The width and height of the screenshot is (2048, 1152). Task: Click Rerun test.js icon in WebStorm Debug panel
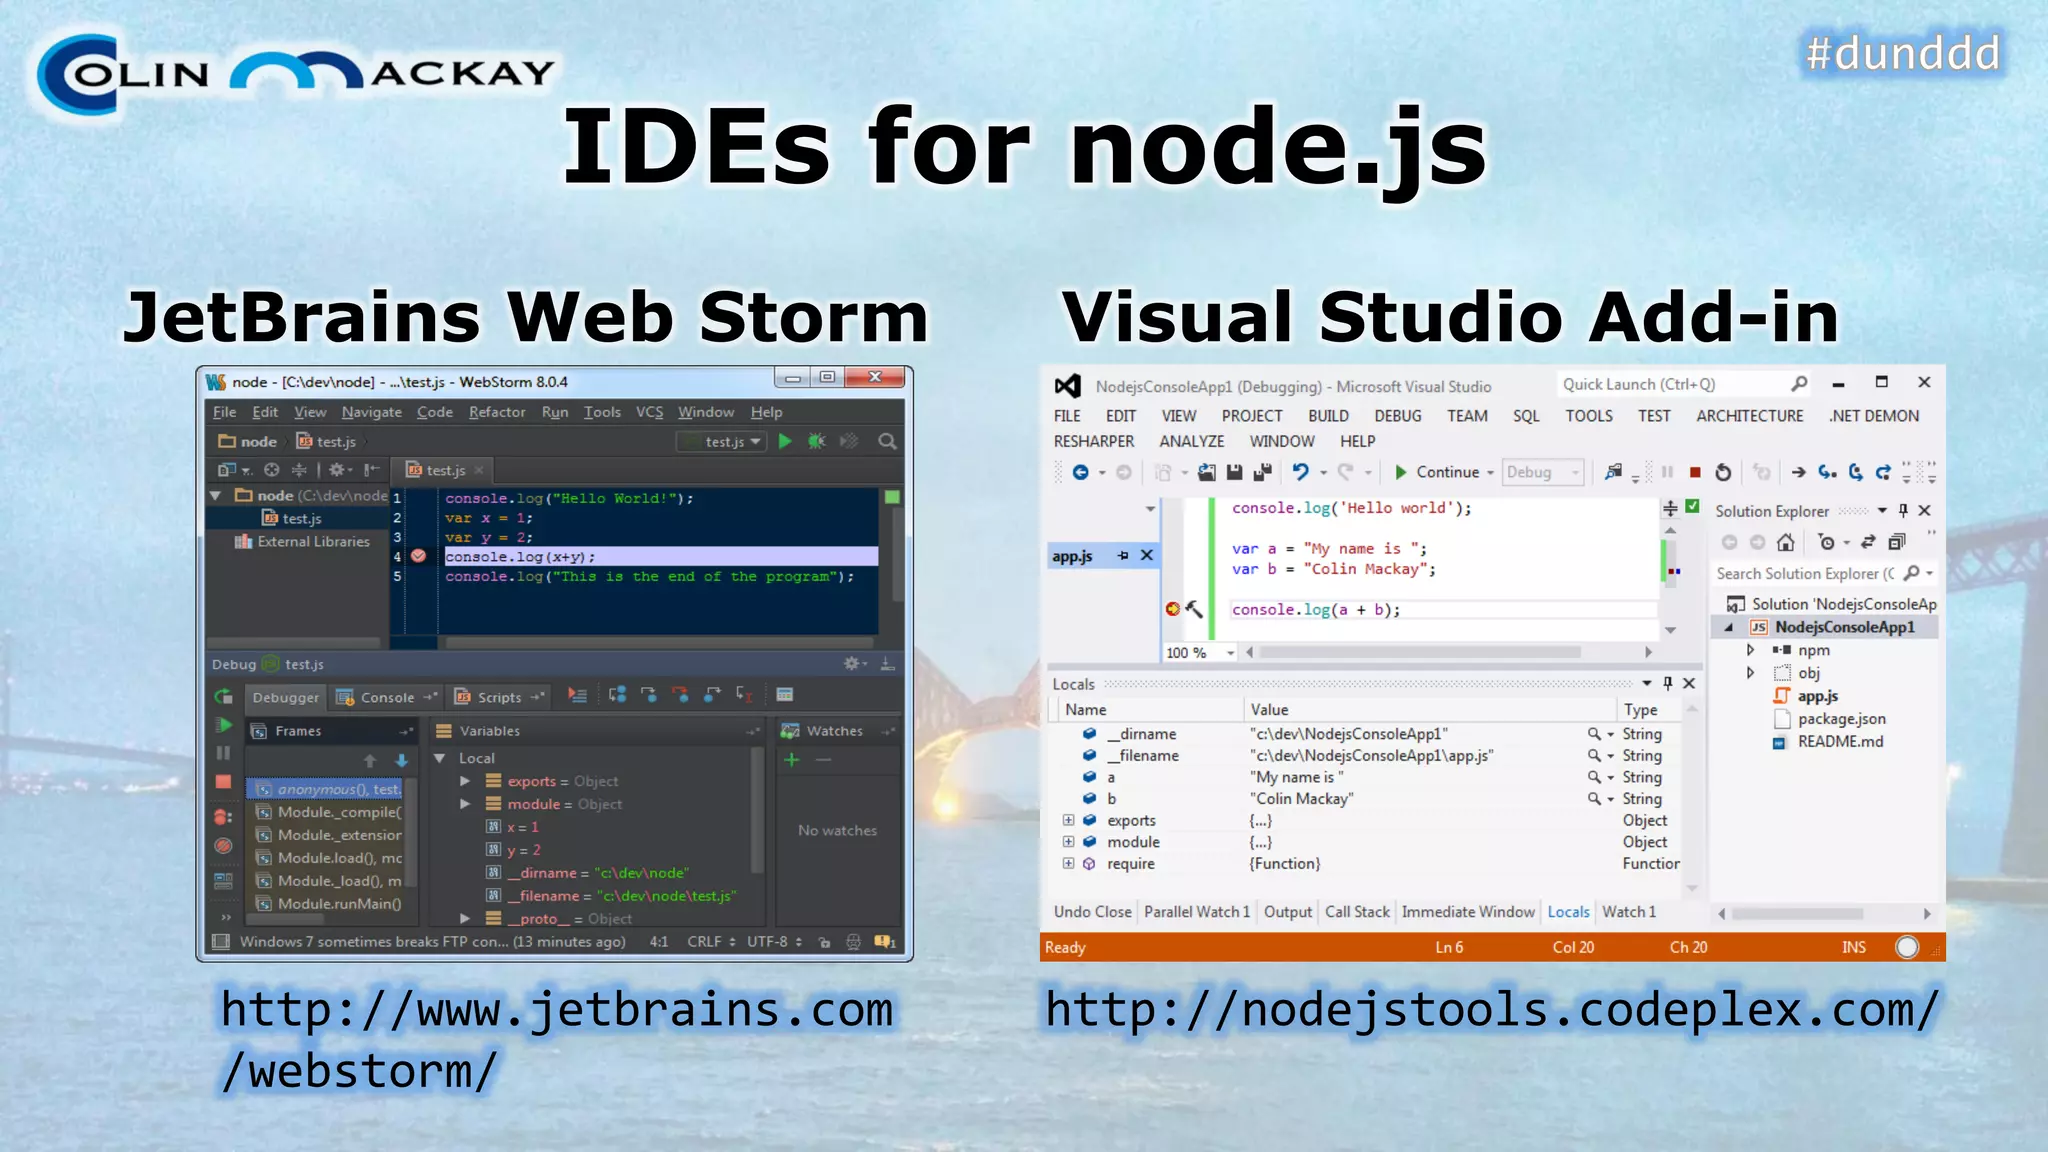coord(224,696)
